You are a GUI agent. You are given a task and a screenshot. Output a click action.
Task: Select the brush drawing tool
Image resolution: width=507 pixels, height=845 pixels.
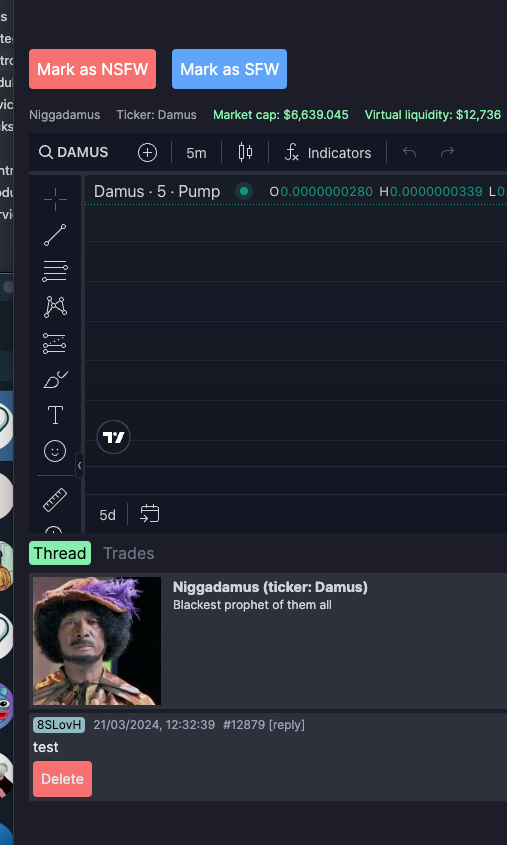(x=55, y=379)
